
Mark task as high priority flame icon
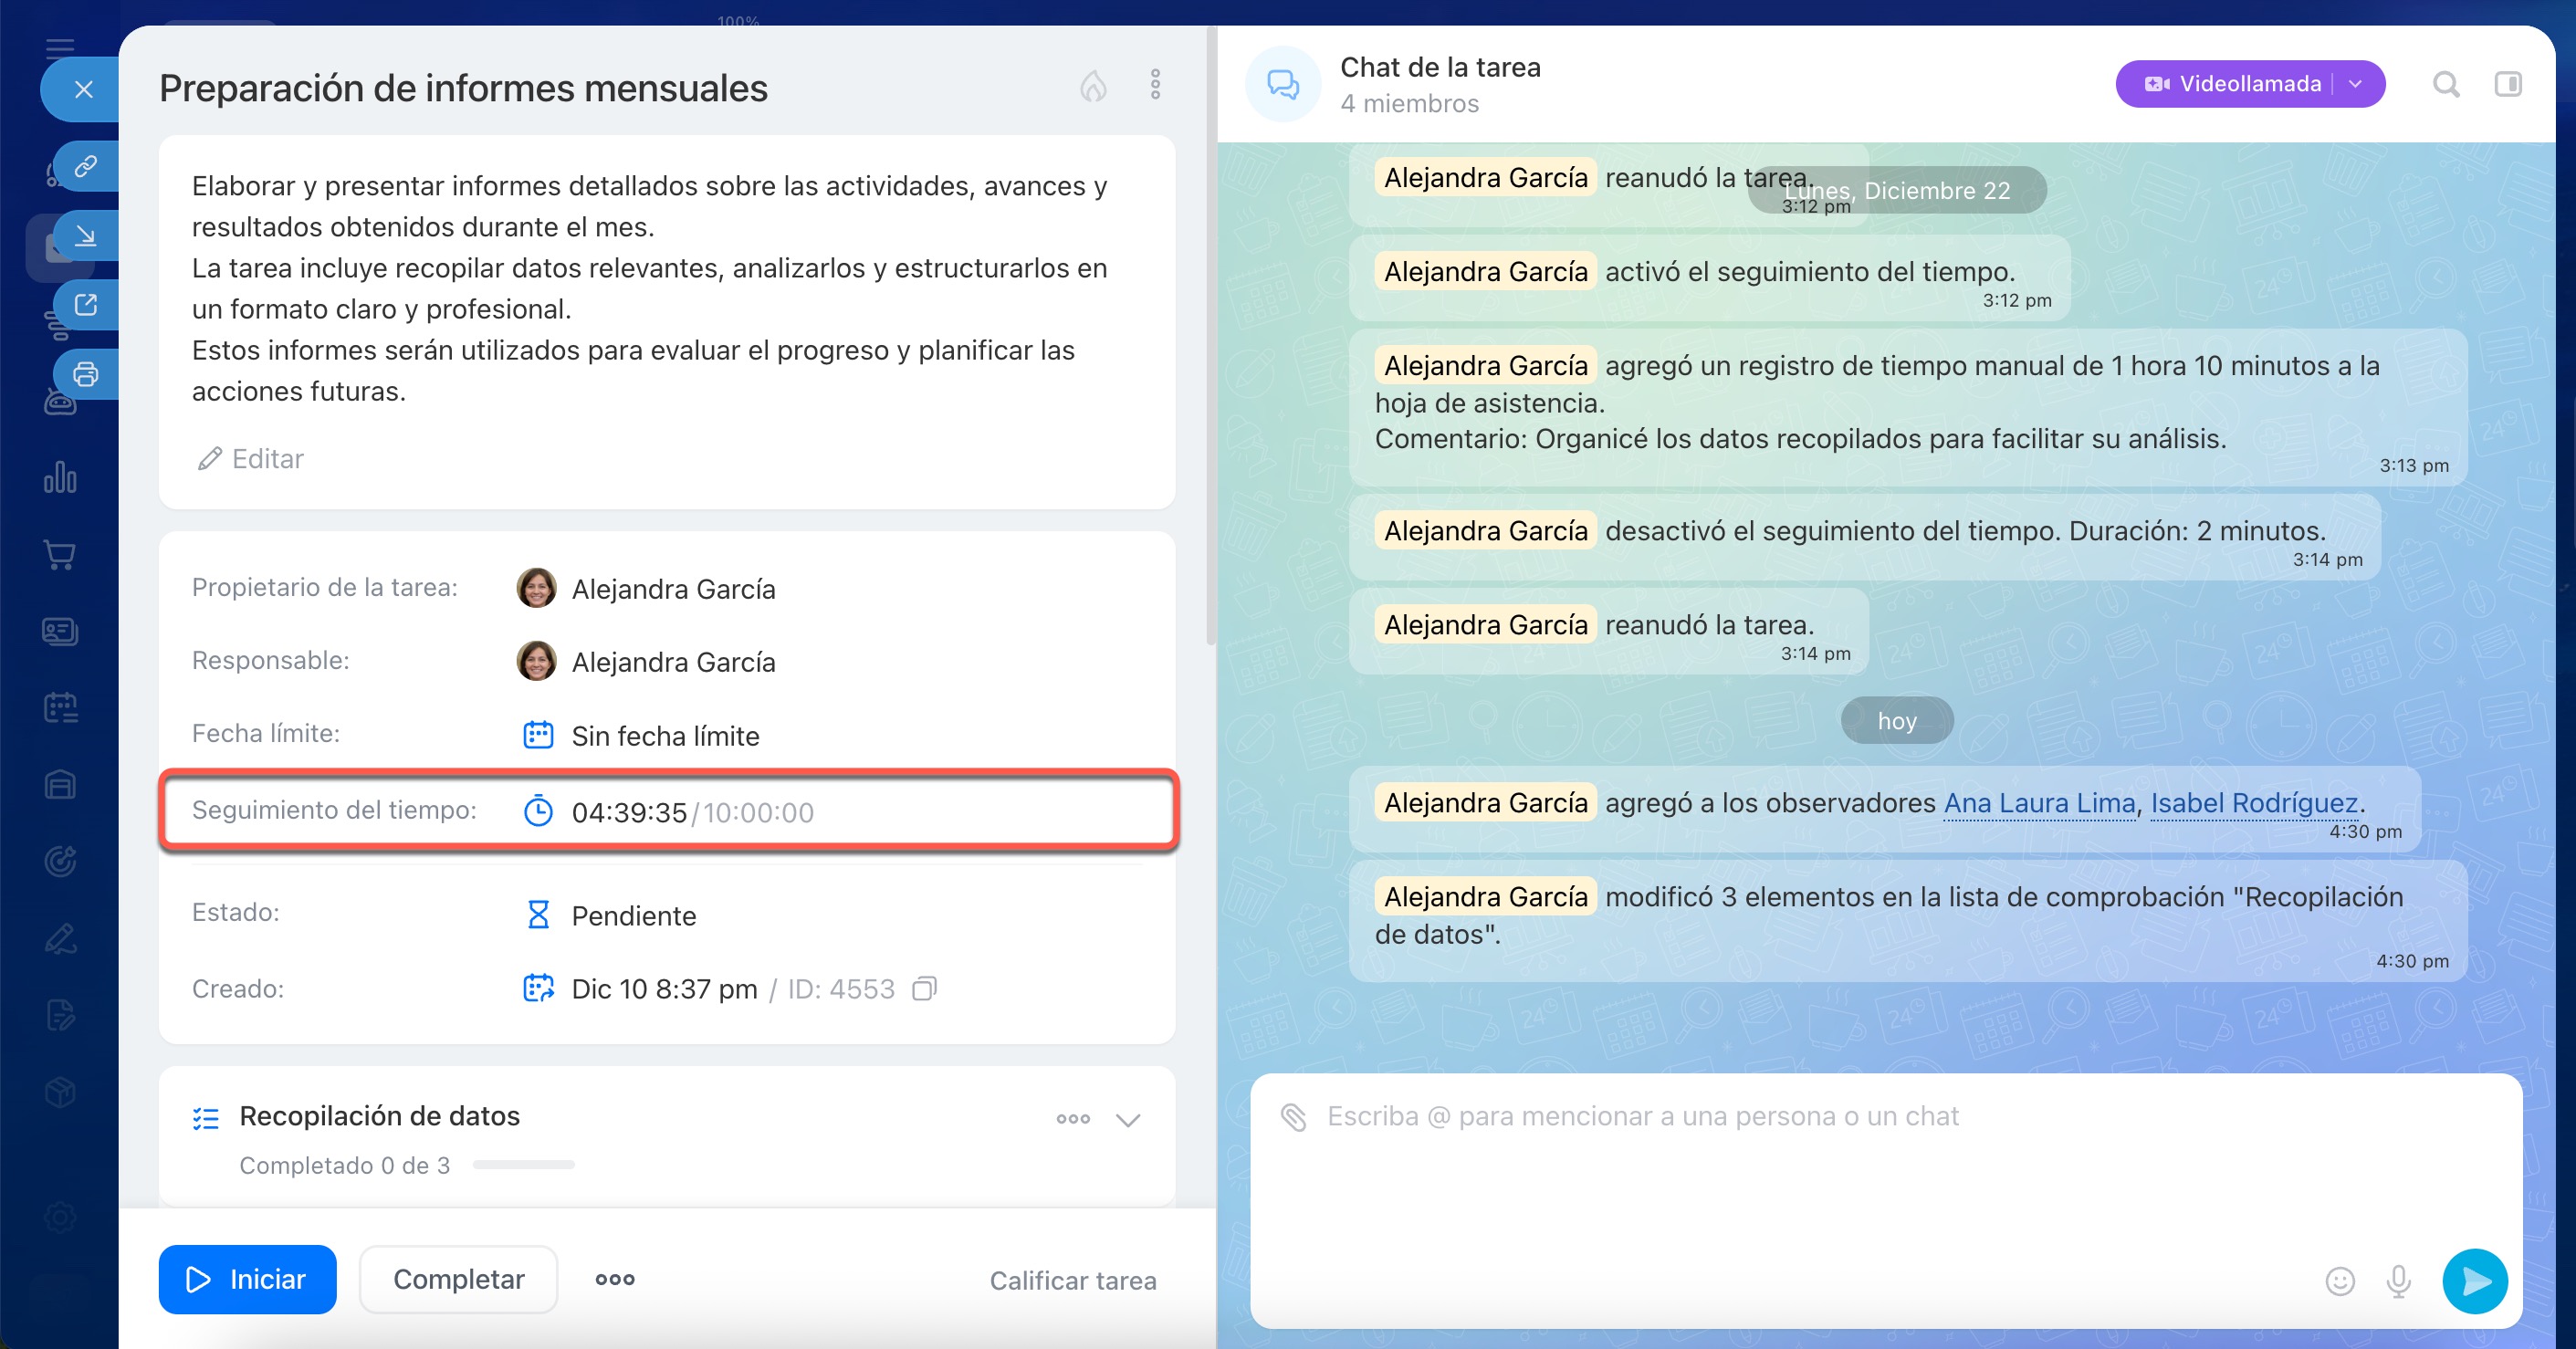click(1093, 86)
